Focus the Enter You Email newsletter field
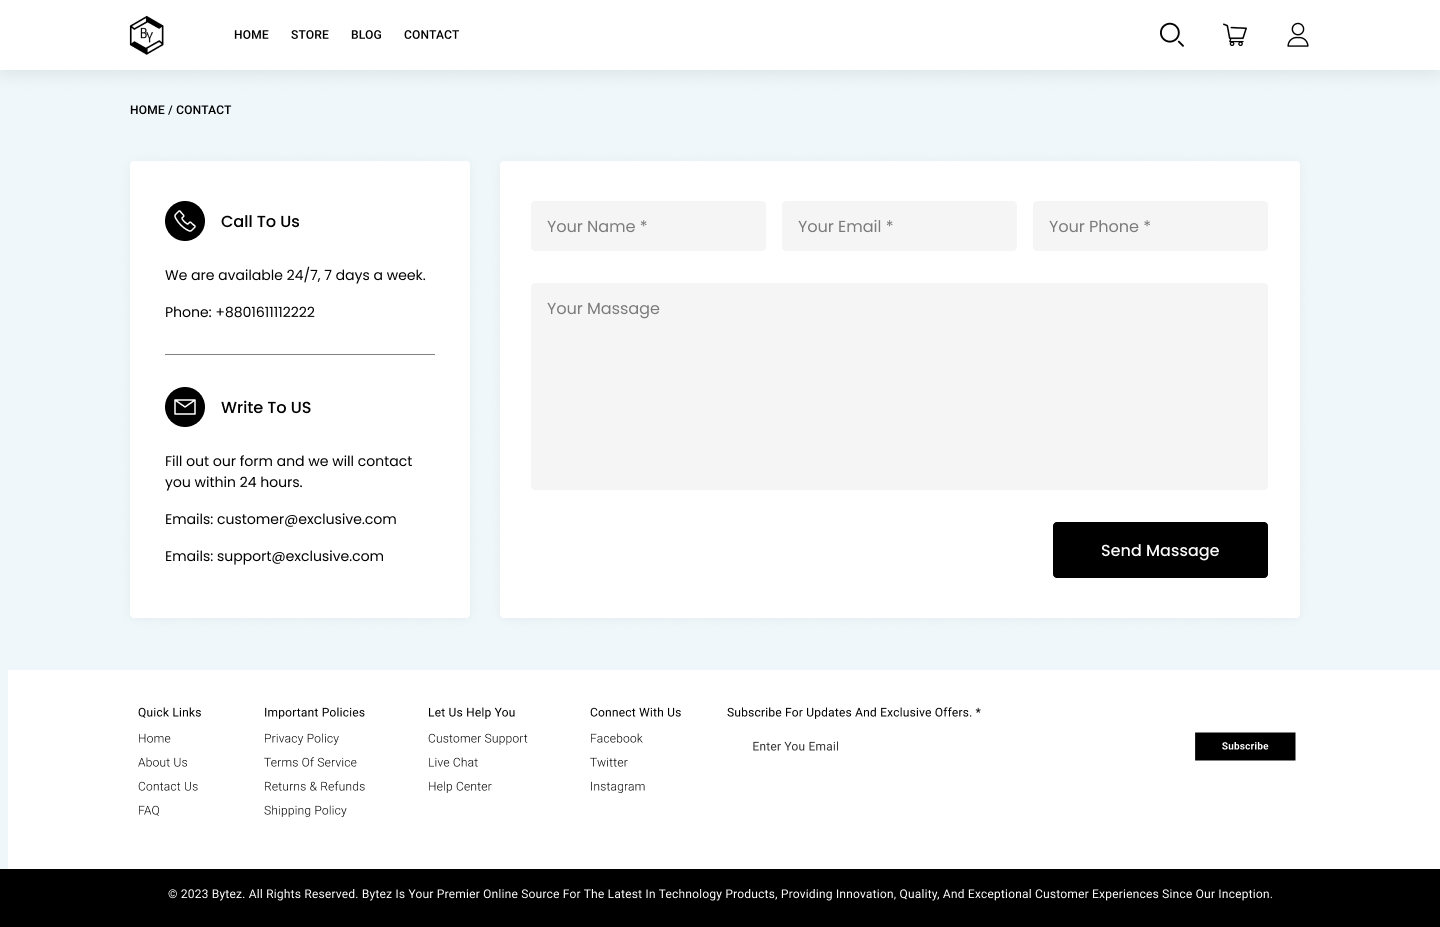 [x=960, y=746]
